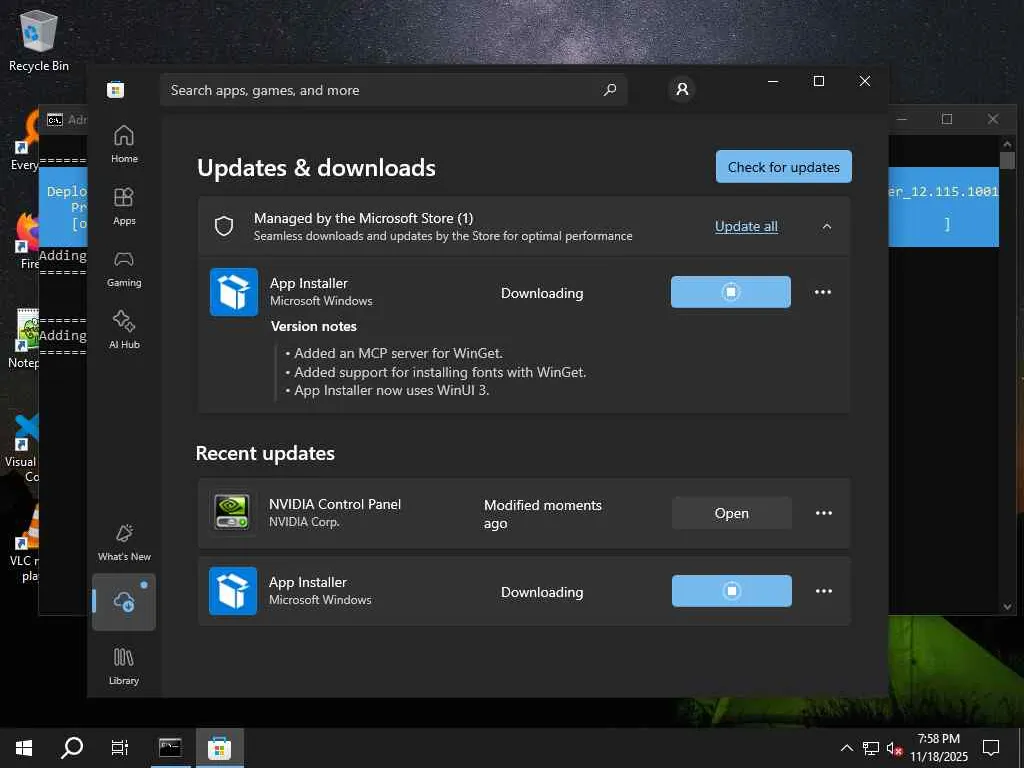Click note 'App Installer now uses WinUI 3'
Screen dimensions: 1024x768
[391, 390]
